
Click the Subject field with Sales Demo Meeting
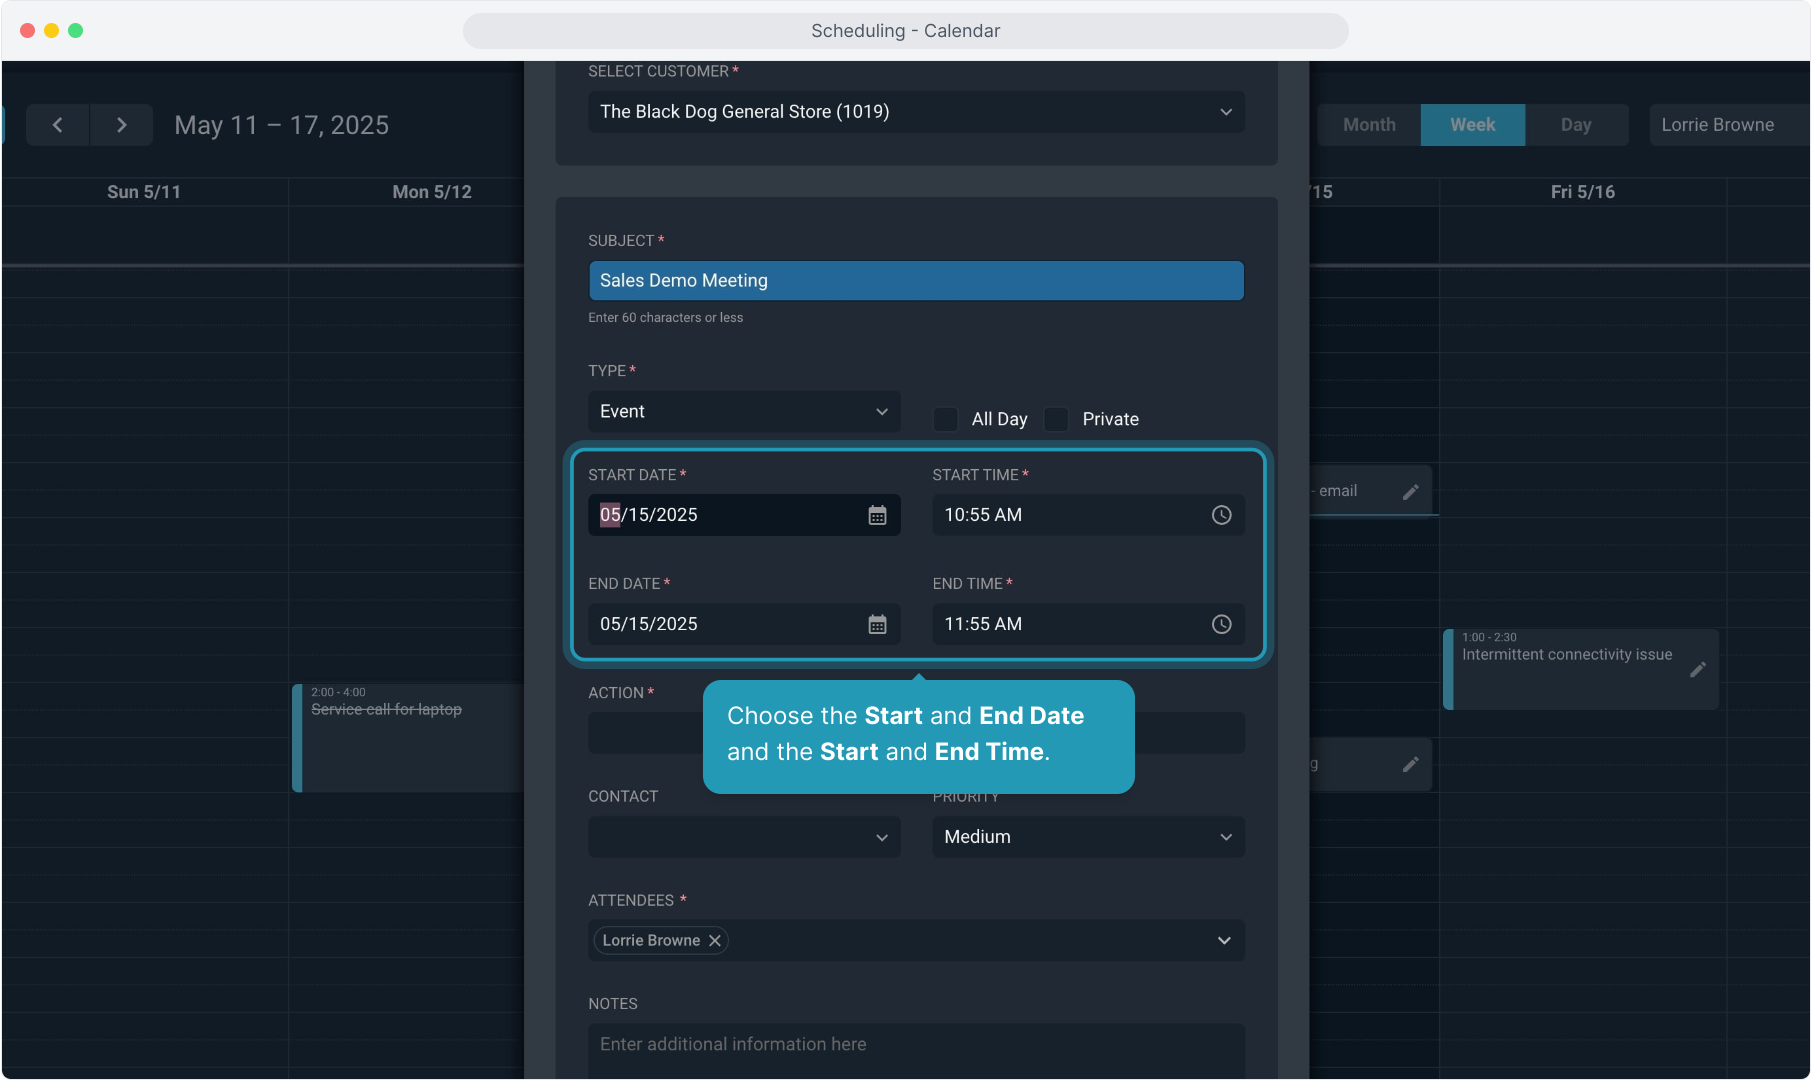(915, 281)
